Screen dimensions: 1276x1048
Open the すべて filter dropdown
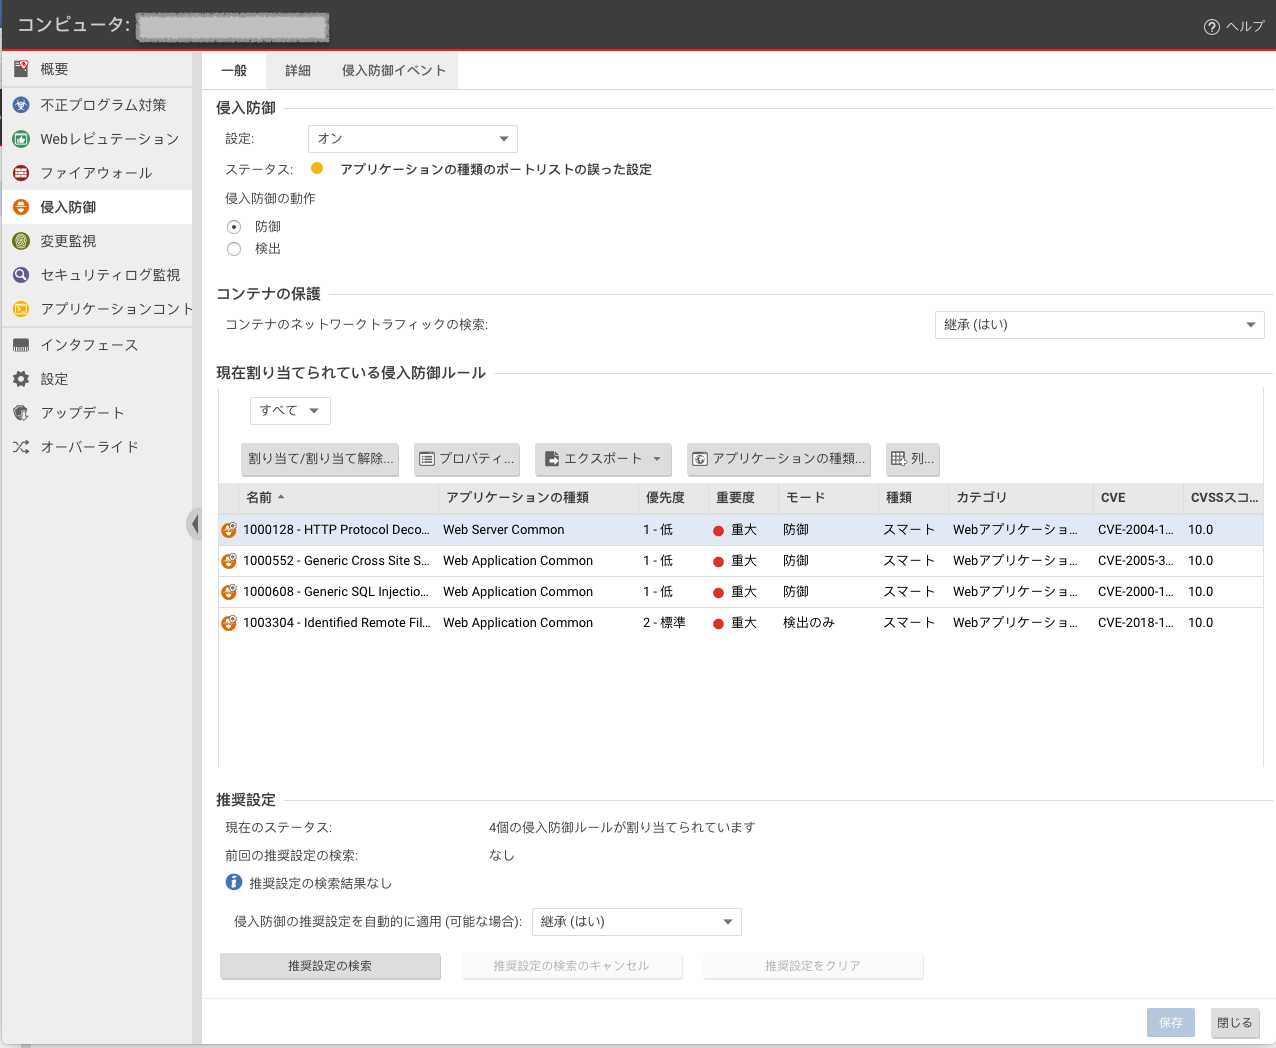click(289, 411)
